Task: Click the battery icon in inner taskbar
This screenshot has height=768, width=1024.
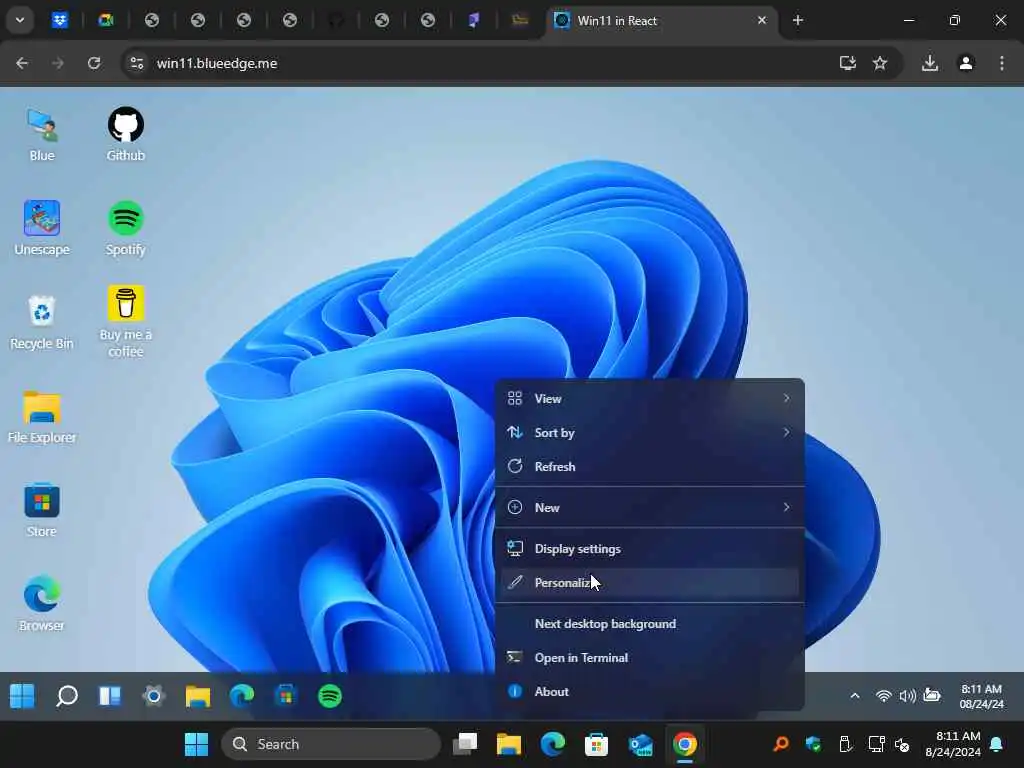Action: (x=932, y=696)
